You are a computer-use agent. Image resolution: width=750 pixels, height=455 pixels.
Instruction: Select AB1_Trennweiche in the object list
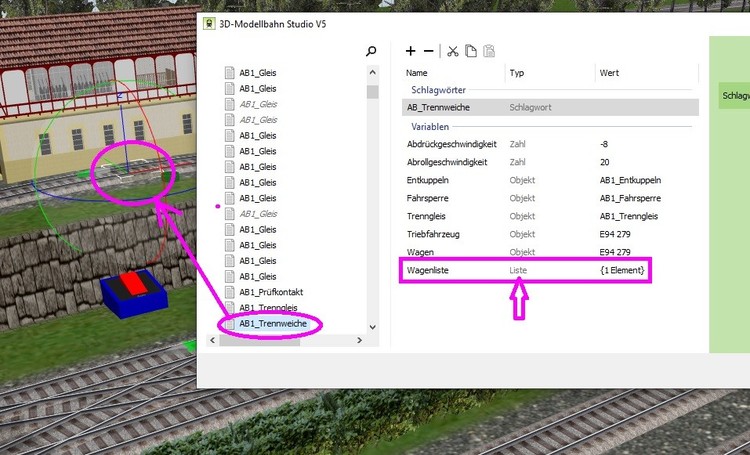tap(273, 323)
